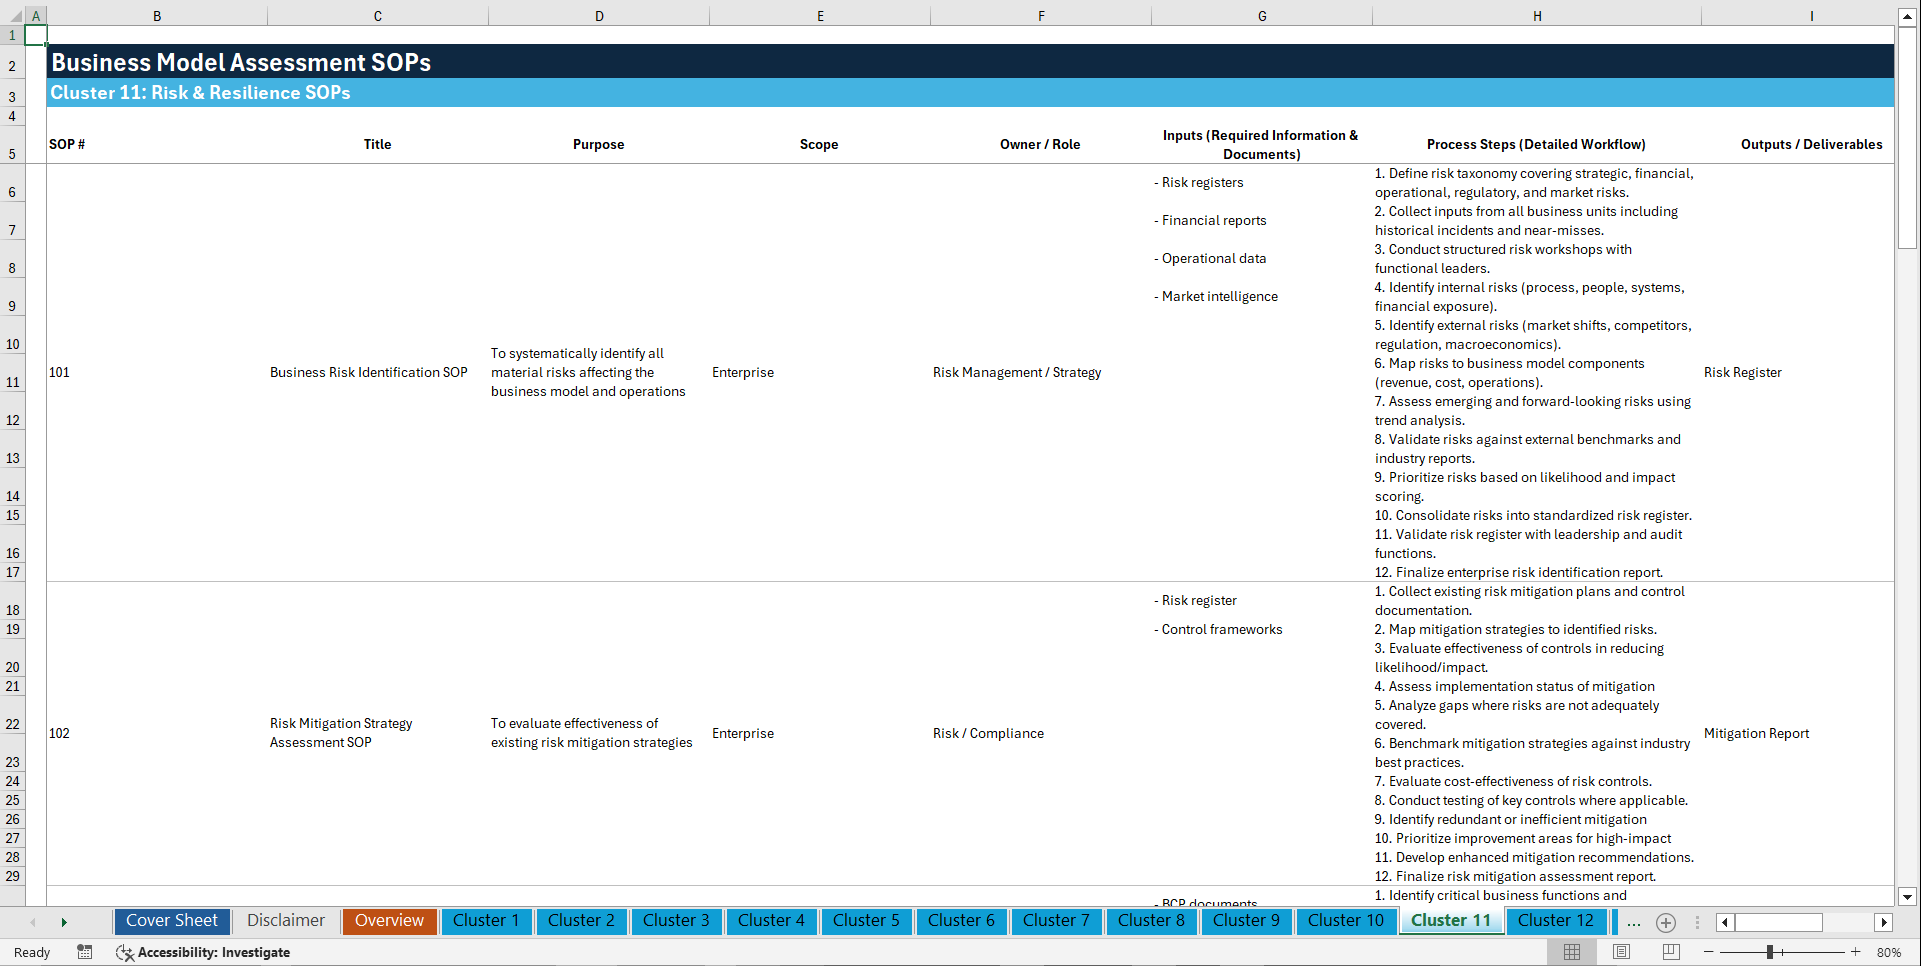1921x966 pixels.
Task: Add a new sheet
Action: click(x=1666, y=922)
